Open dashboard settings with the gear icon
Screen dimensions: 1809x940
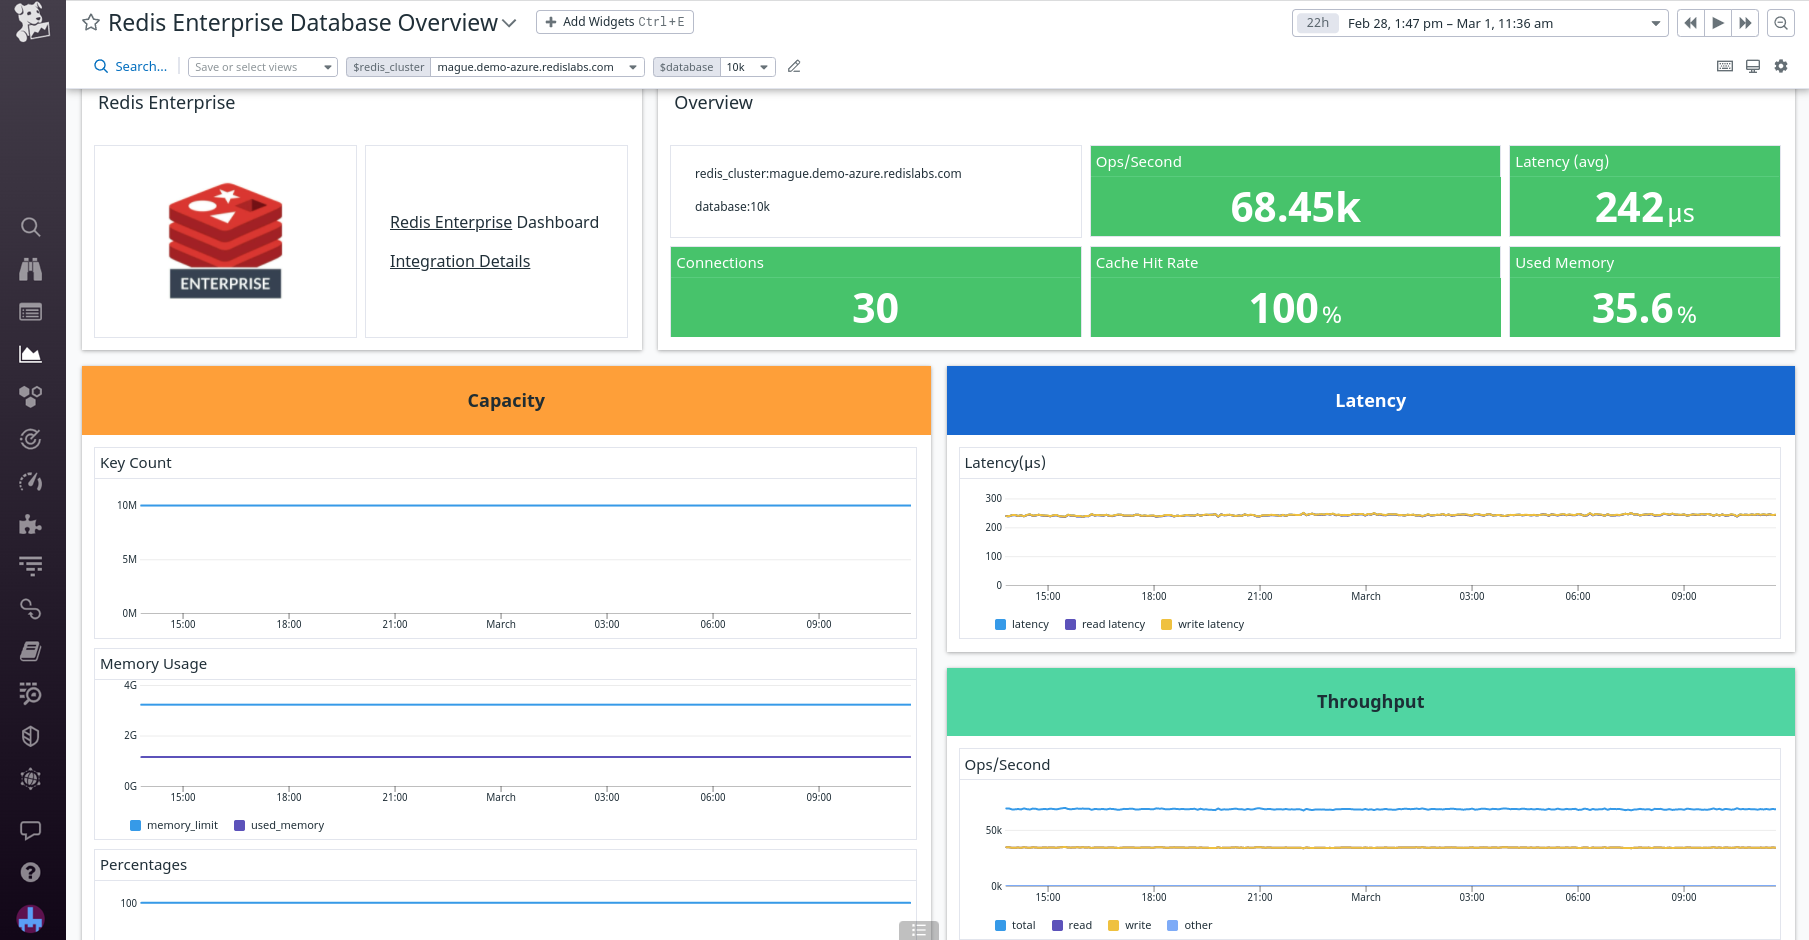coord(1781,66)
